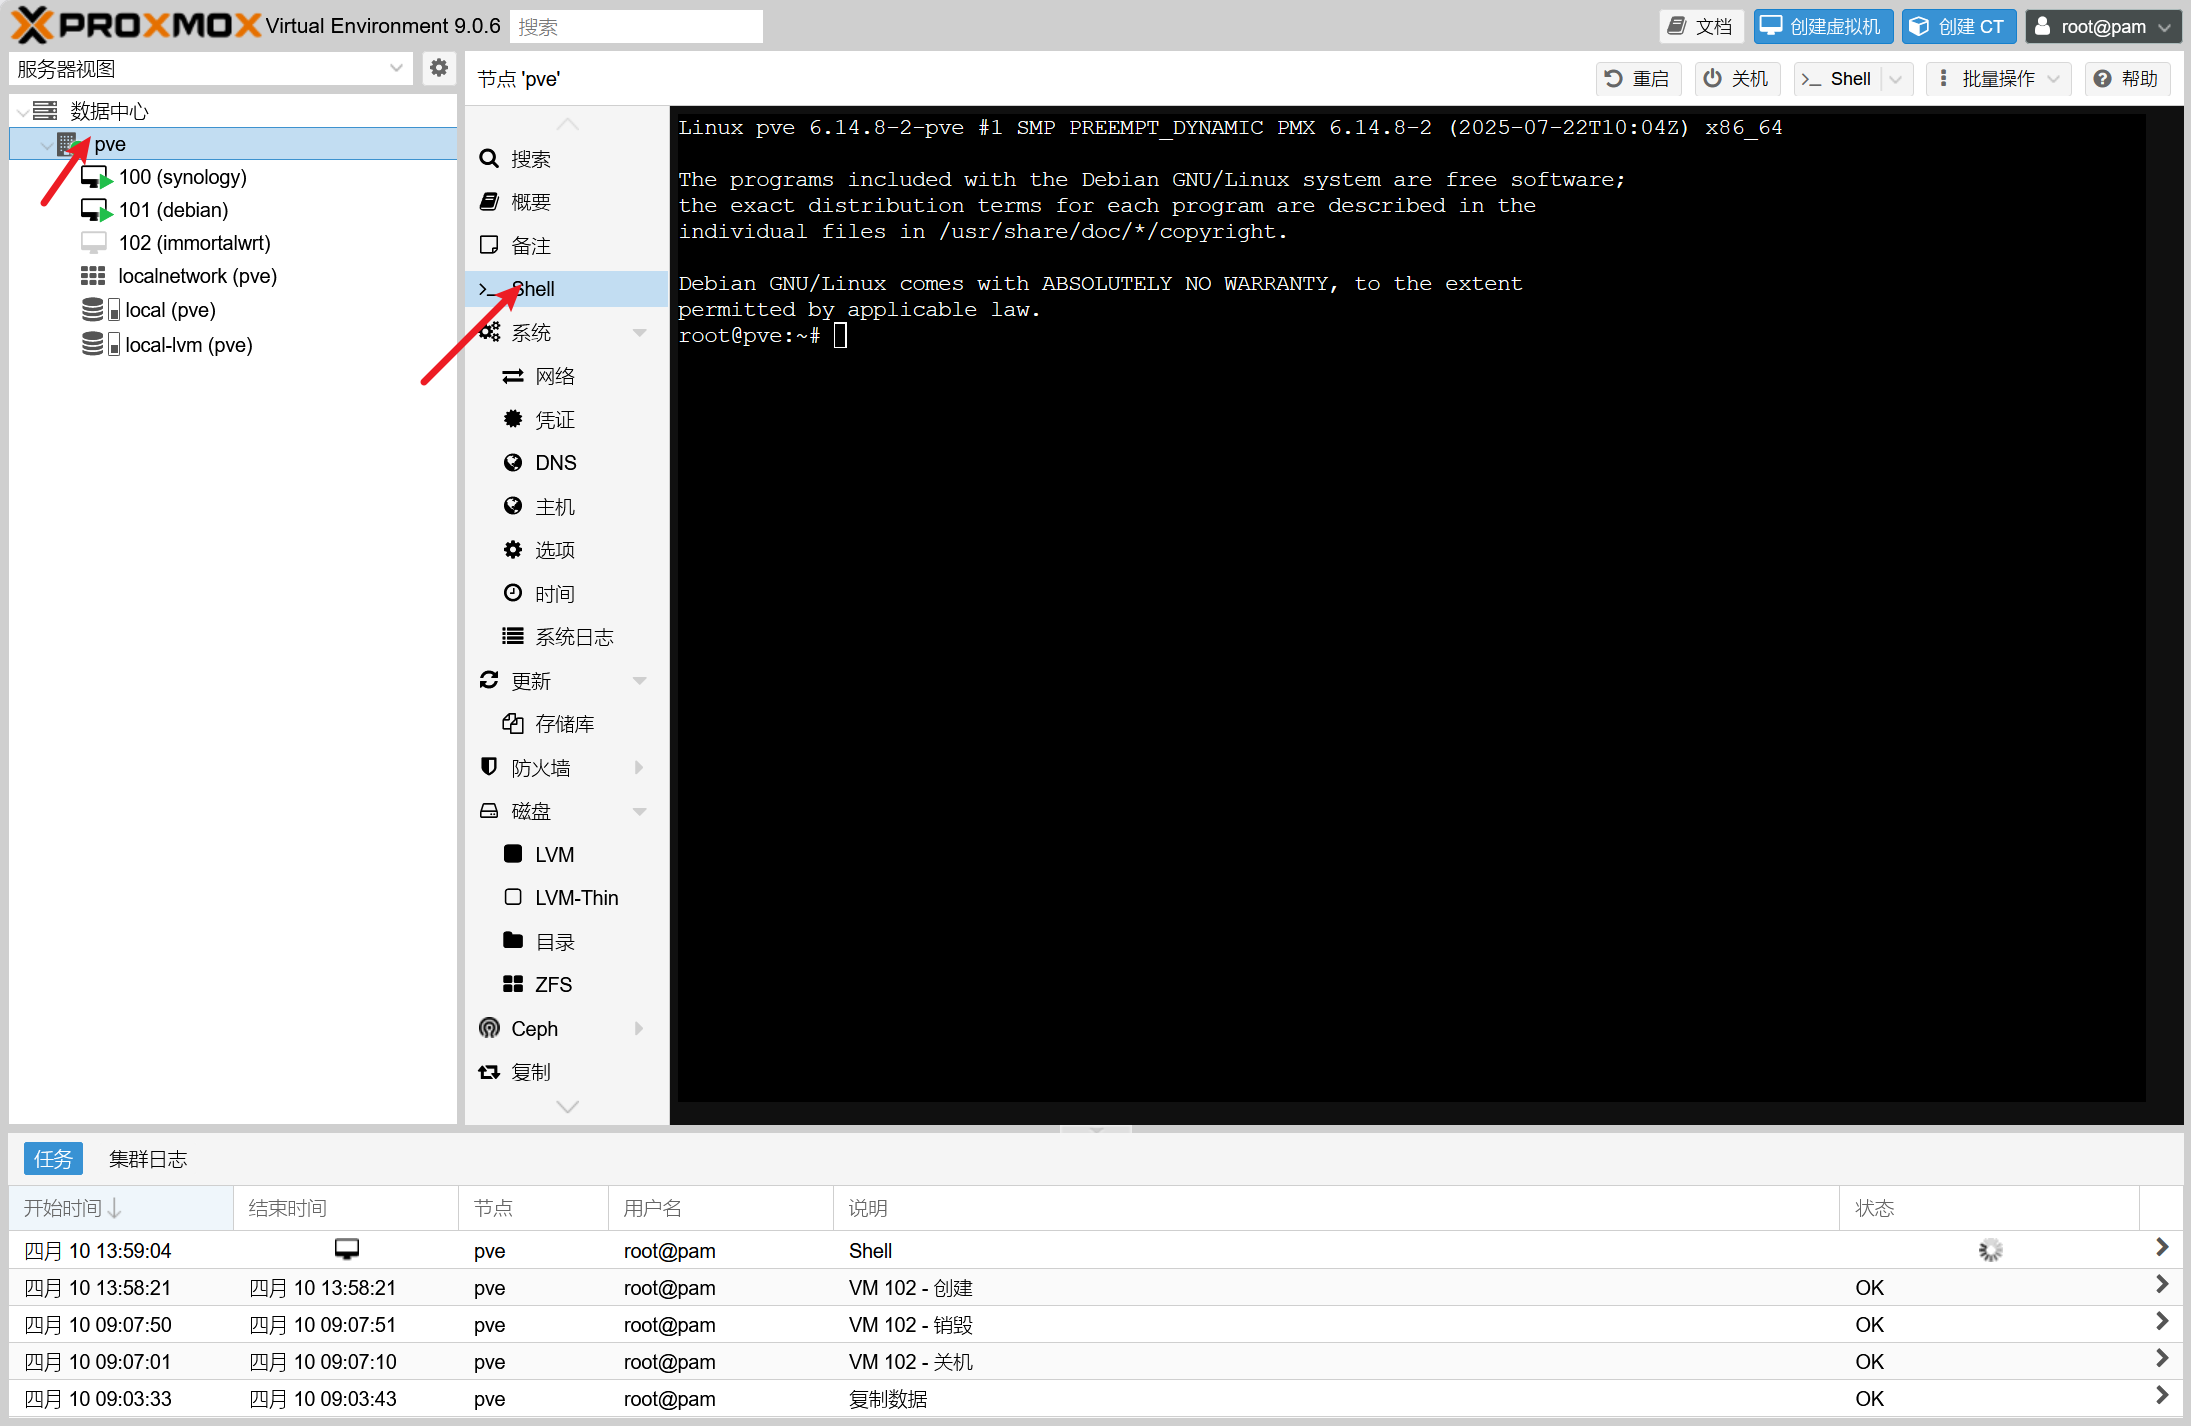Screen dimensions: 2191x1426
Task: Click the 帮助 help button
Action: click(2127, 78)
